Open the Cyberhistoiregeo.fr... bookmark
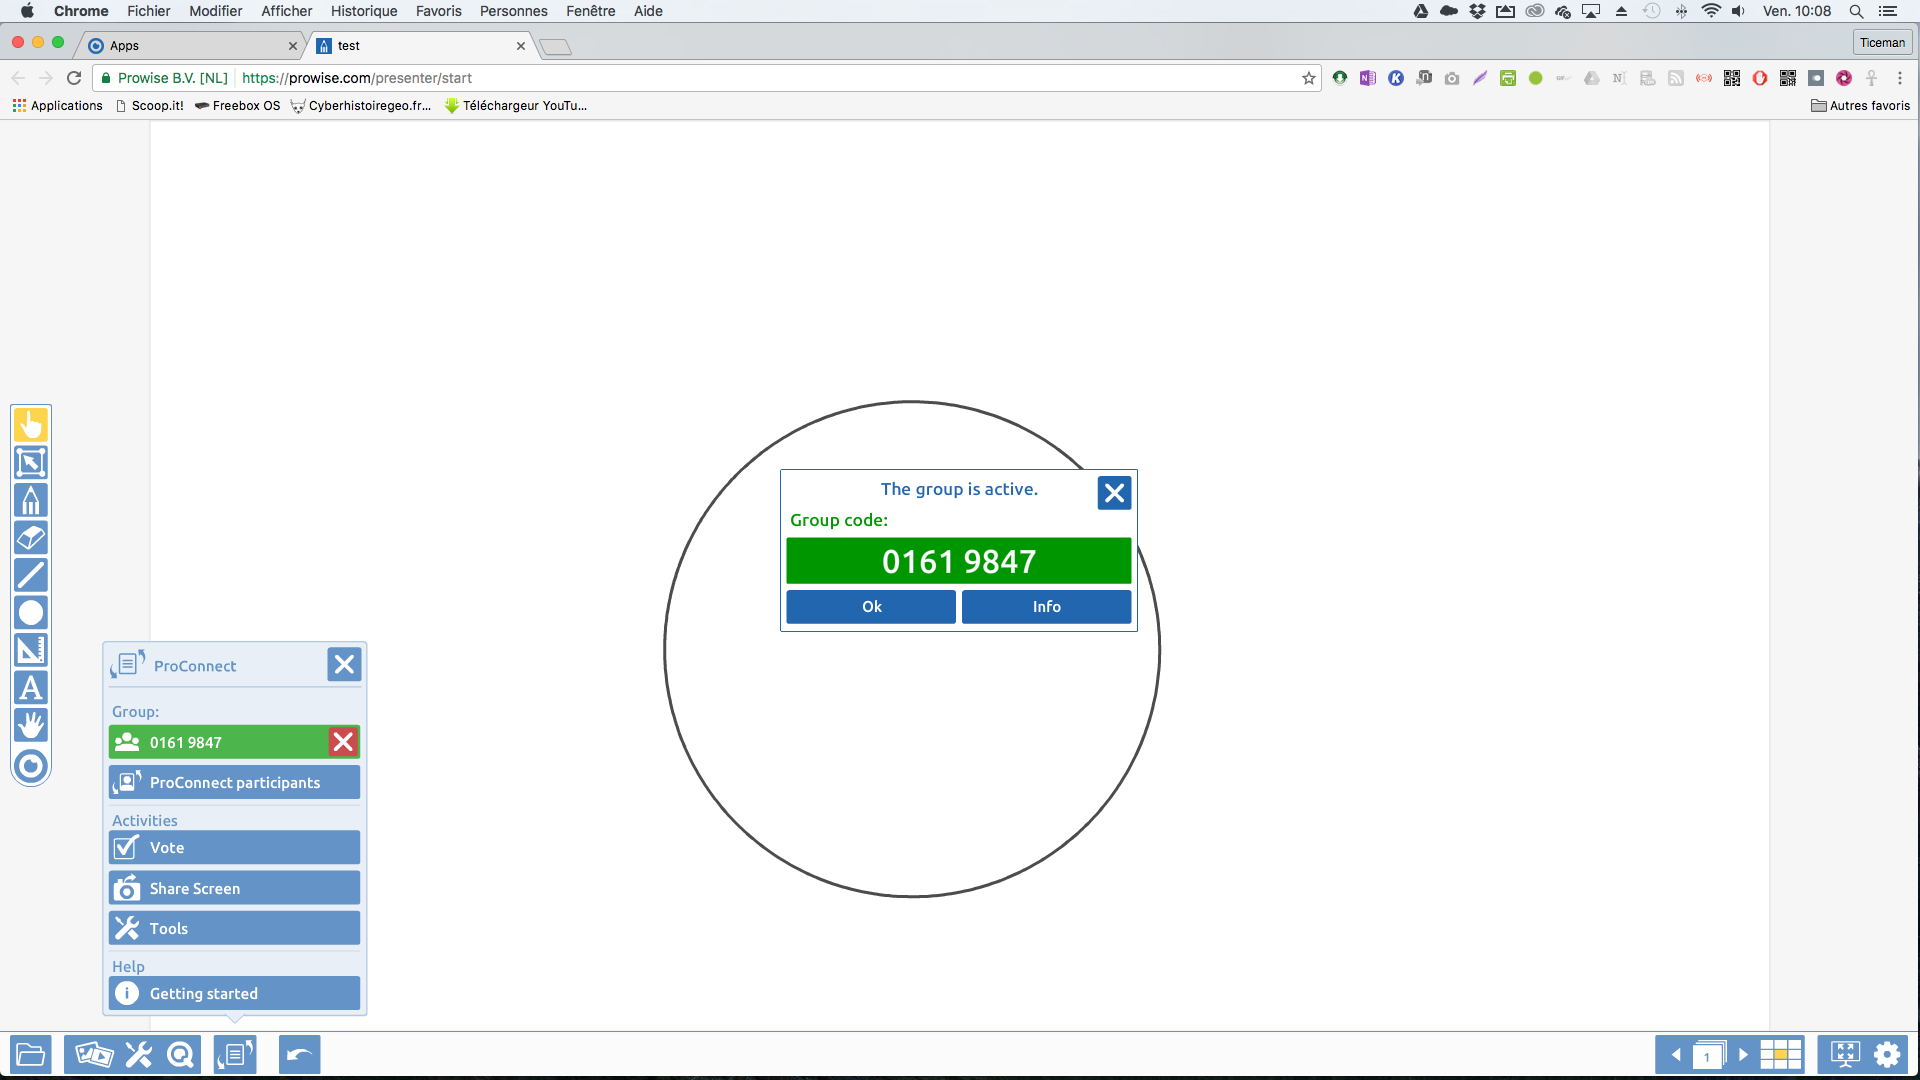The width and height of the screenshot is (1920, 1080). tap(360, 106)
